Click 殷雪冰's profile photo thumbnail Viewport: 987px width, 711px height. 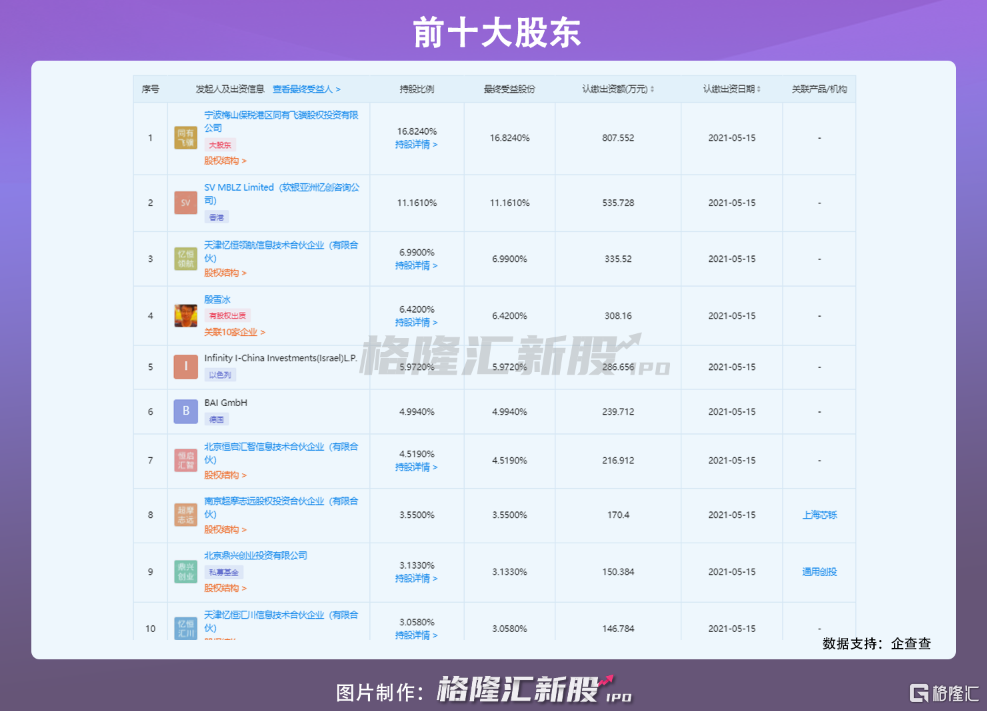[x=185, y=316]
